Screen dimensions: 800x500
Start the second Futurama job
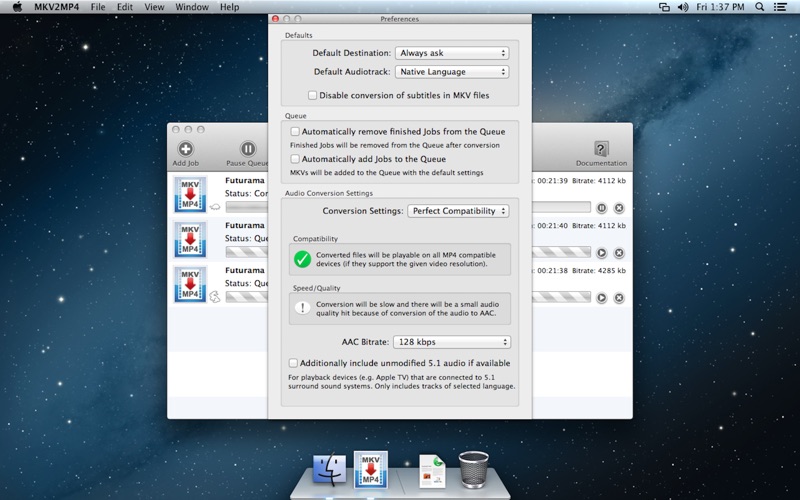[x=601, y=253]
